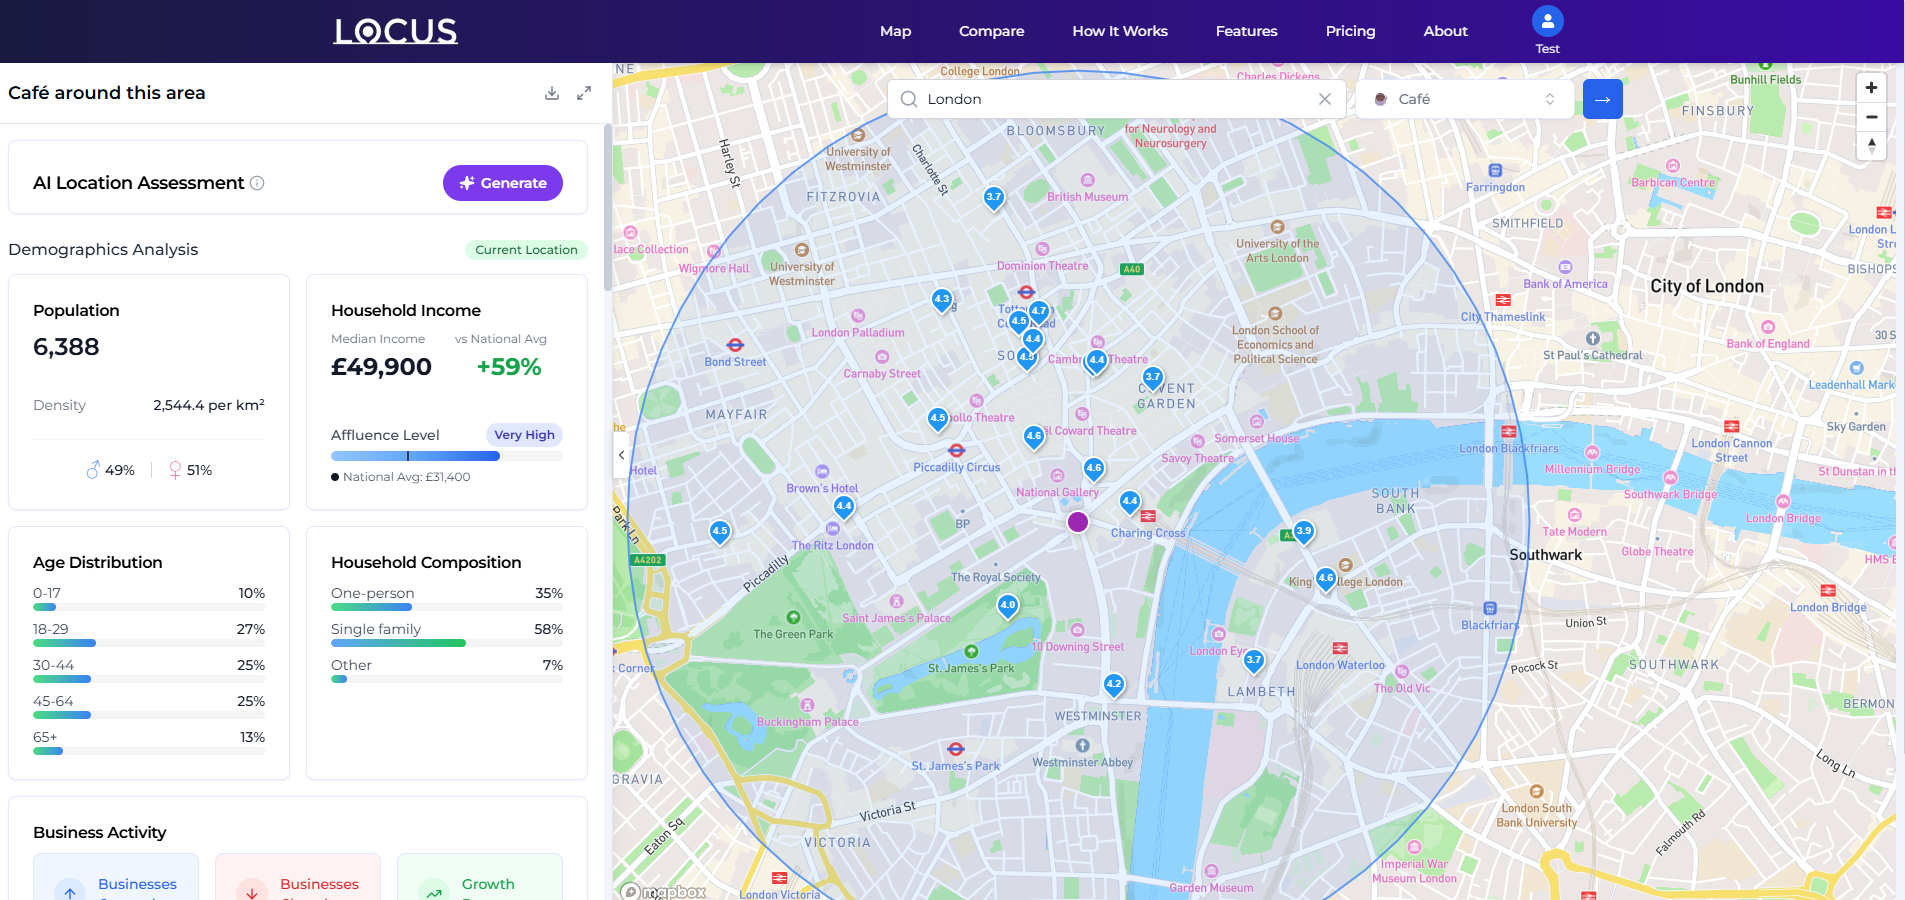Download the café area report
1905x900 pixels.
552,93
